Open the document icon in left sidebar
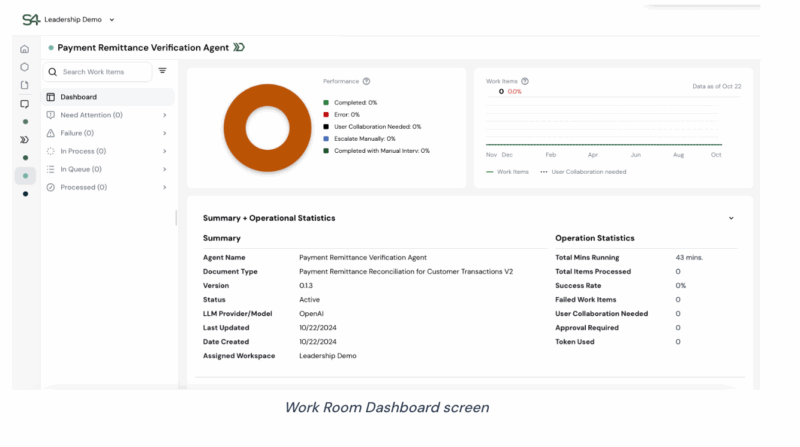 point(25,85)
